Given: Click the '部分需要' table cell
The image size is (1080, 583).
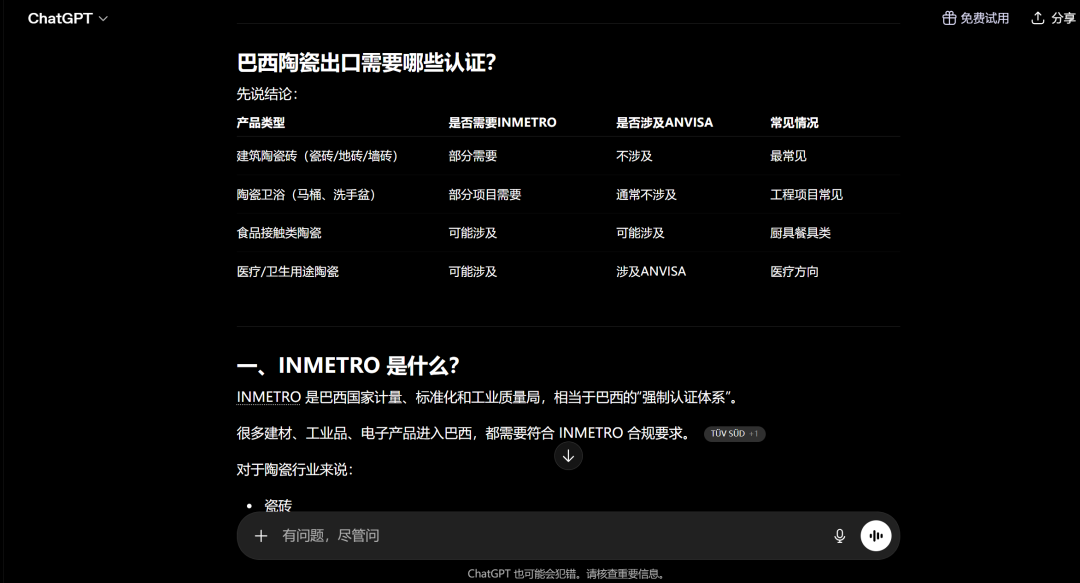Looking at the screenshot, I should tap(472, 156).
